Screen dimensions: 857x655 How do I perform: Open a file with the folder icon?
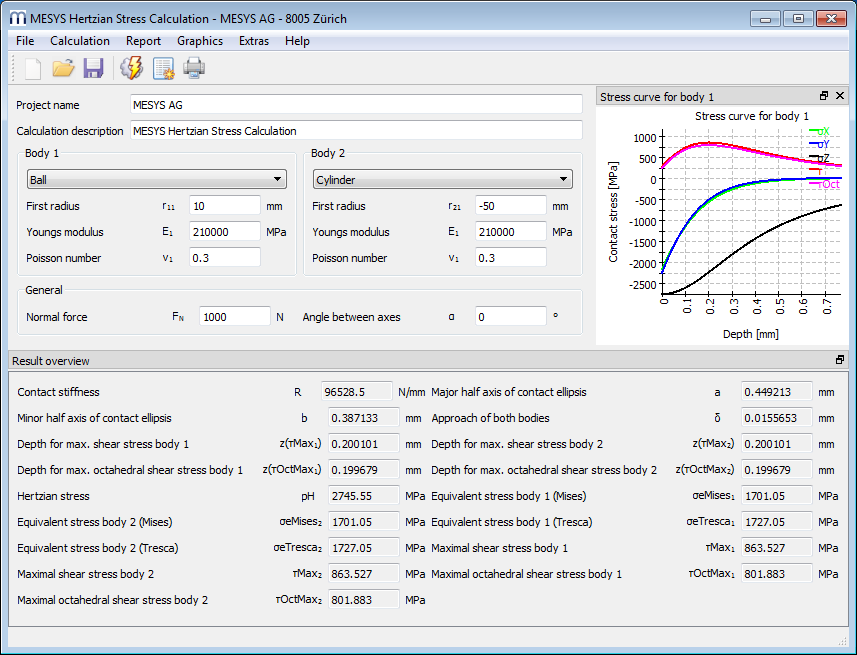tap(63, 68)
